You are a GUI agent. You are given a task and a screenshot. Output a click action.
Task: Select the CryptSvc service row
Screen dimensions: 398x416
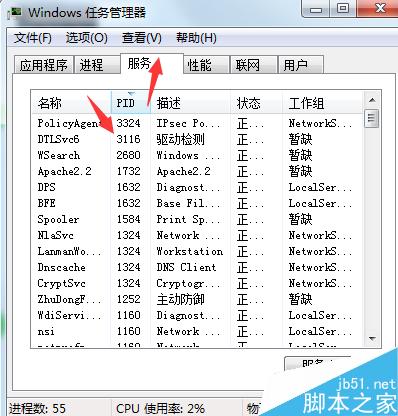click(197, 283)
